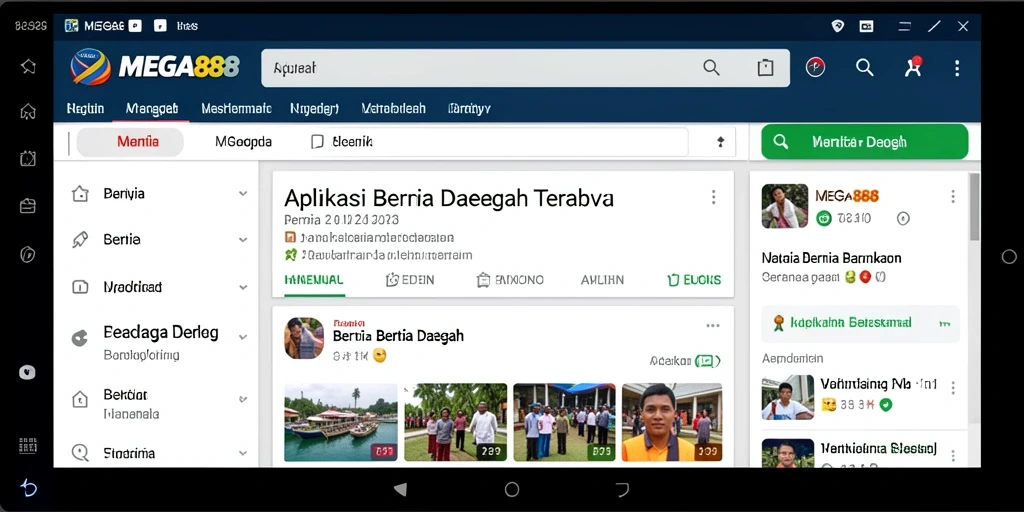
Task: Click the green EUGKS button on the card
Action: pyautogui.click(x=694, y=280)
